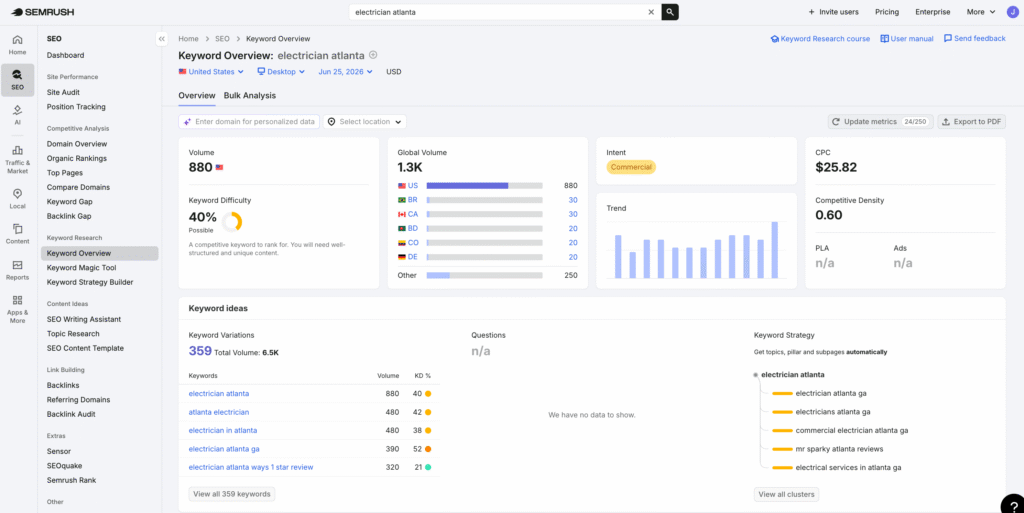The width and height of the screenshot is (1024, 513).
Task: Open the Local sidebar icon
Action: tap(18, 198)
